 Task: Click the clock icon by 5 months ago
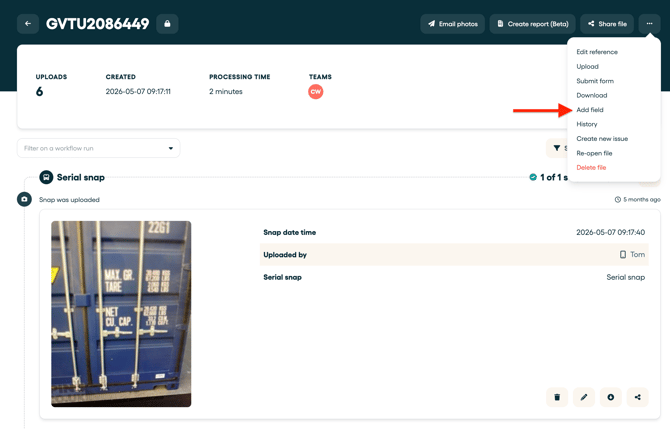(617, 200)
